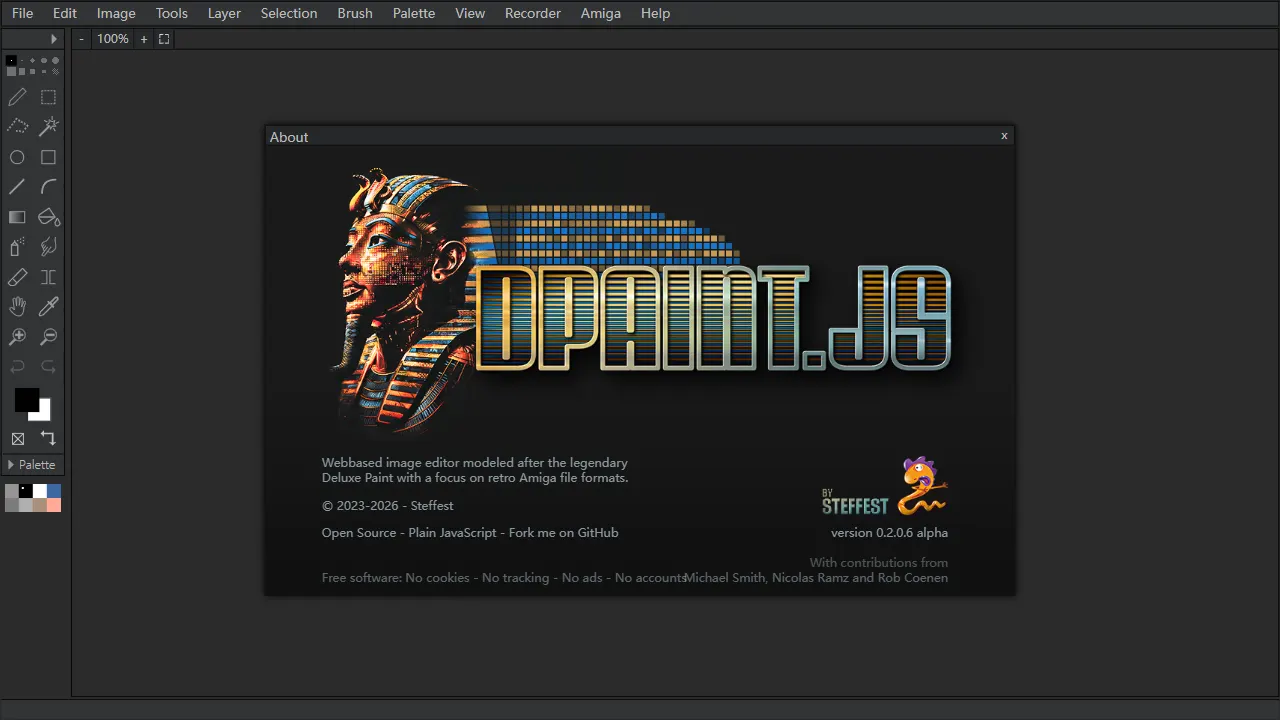Select the eraser tool
This screenshot has width=1280, height=720.
(x=17, y=277)
